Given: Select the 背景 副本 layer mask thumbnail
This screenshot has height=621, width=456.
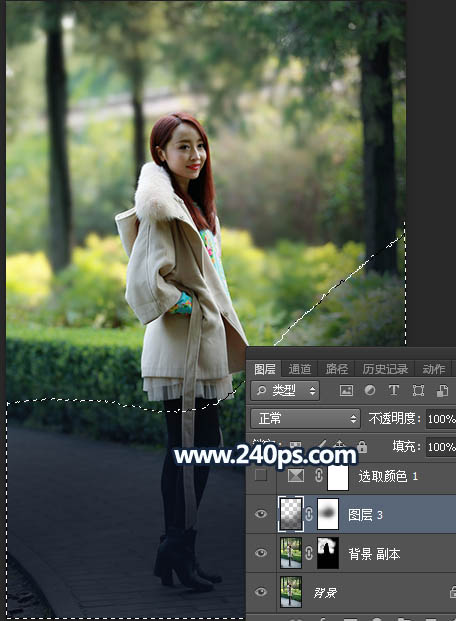Looking at the screenshot, I should tap(328, 553).
